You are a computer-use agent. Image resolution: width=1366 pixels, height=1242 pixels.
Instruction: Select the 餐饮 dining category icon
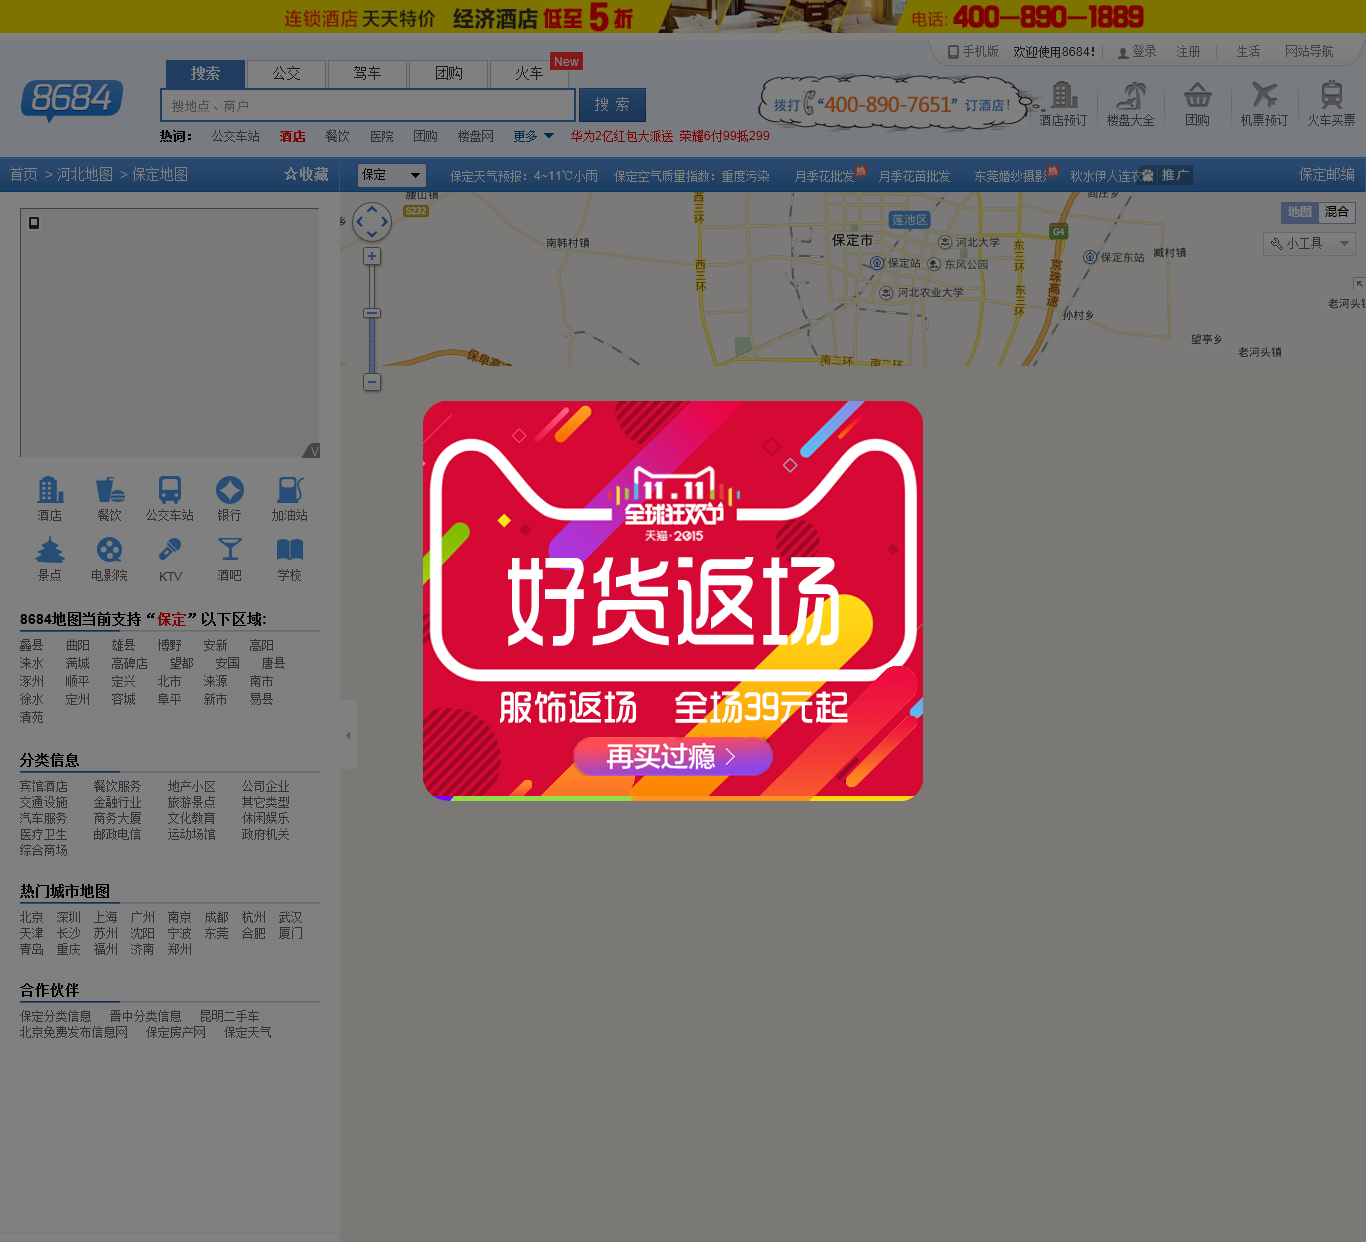(110, 499)
